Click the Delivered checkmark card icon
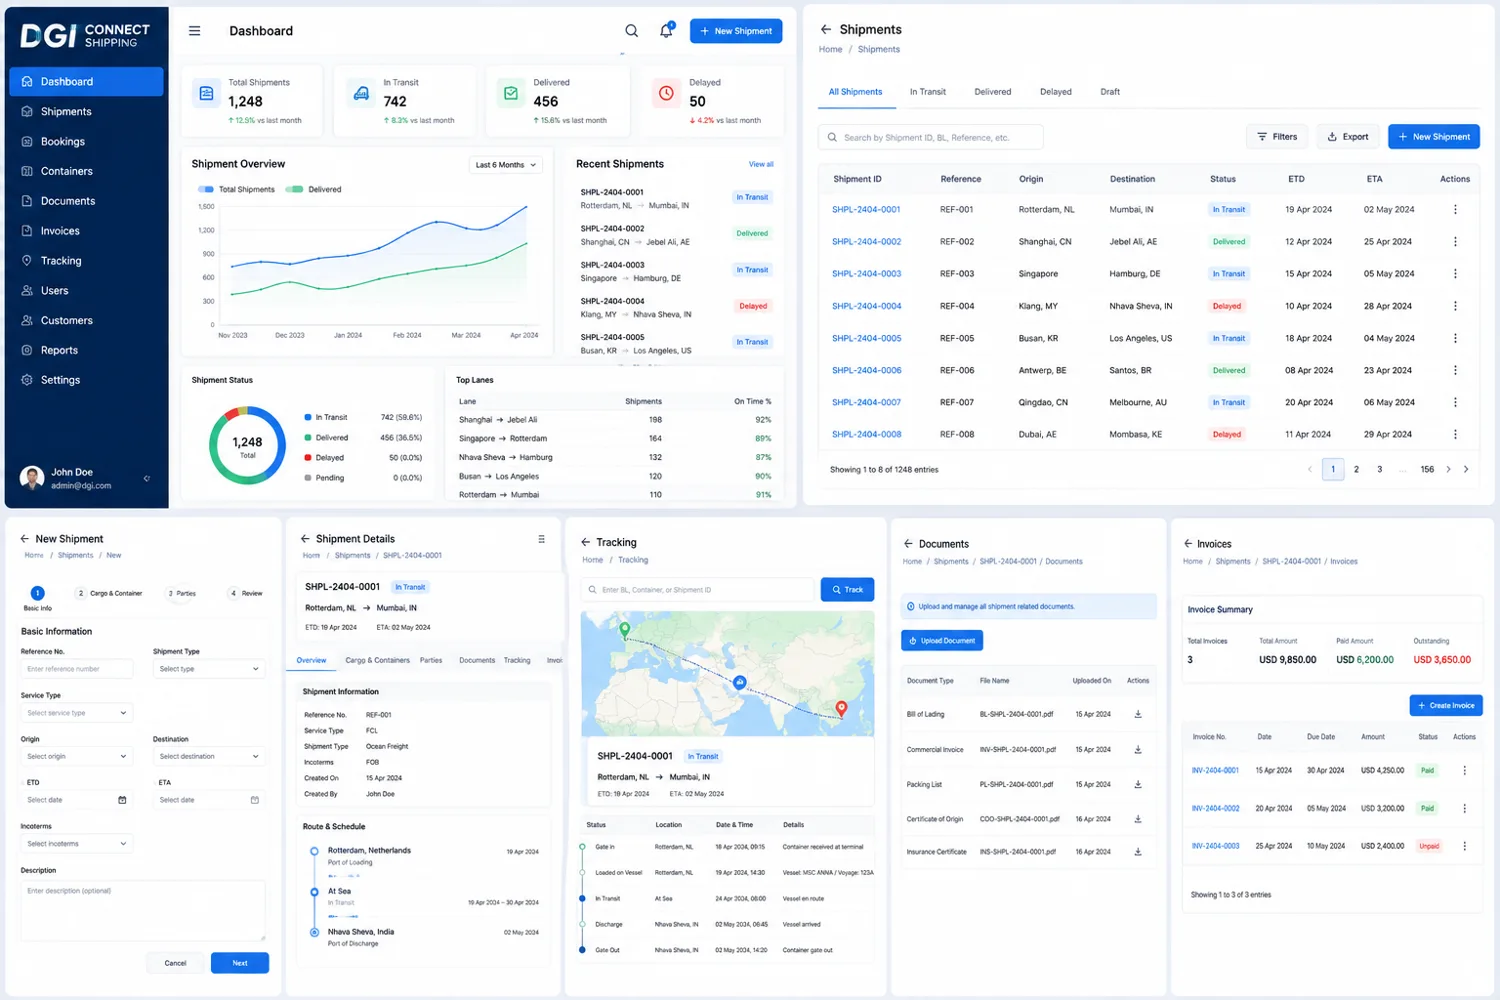The image size is (1500, 1000). click(511, 93)
